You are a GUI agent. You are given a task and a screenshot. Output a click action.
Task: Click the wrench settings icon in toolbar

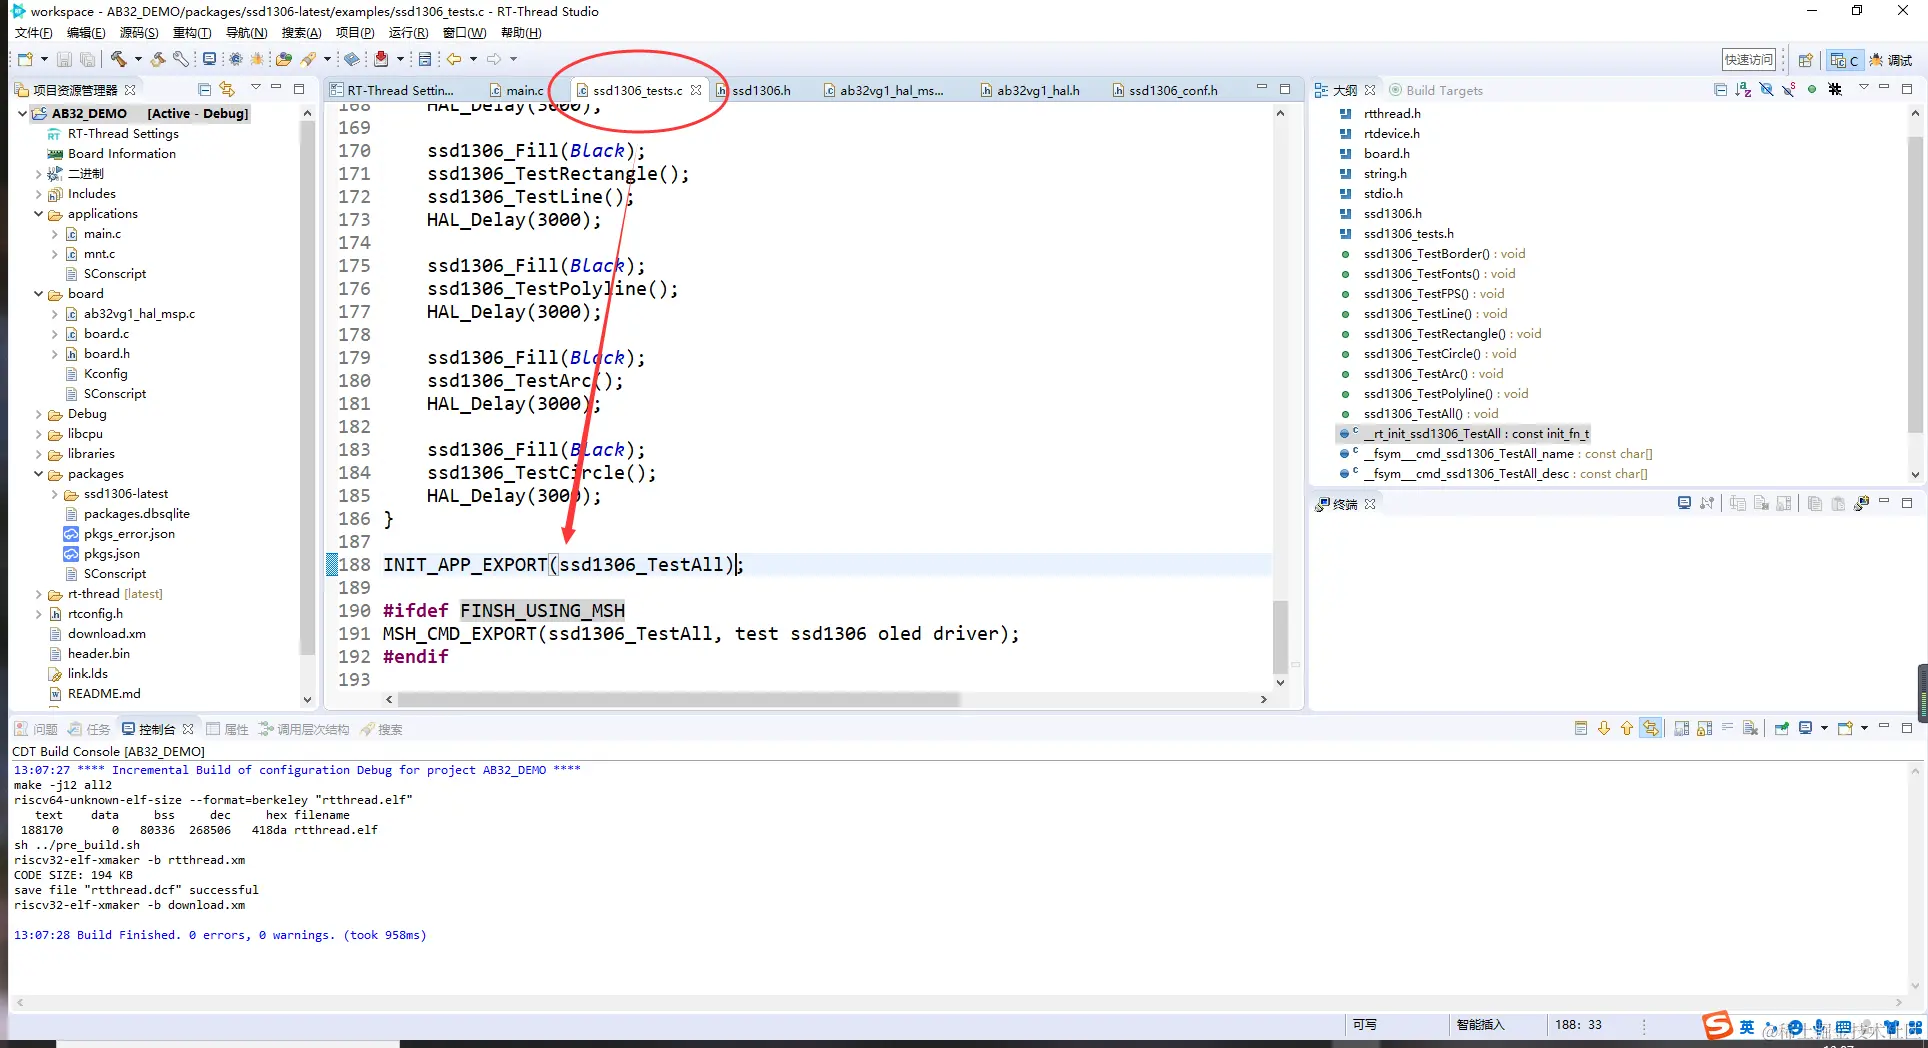[x=181, y=60]
